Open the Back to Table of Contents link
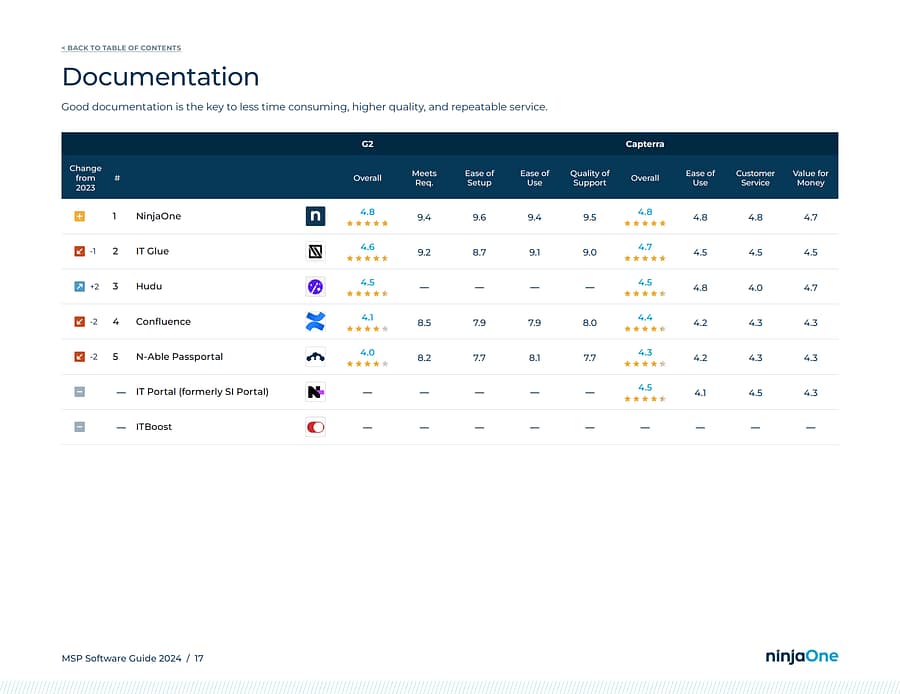Image resolution: width=900 pixels, height=694 pixels. (121, 48)
